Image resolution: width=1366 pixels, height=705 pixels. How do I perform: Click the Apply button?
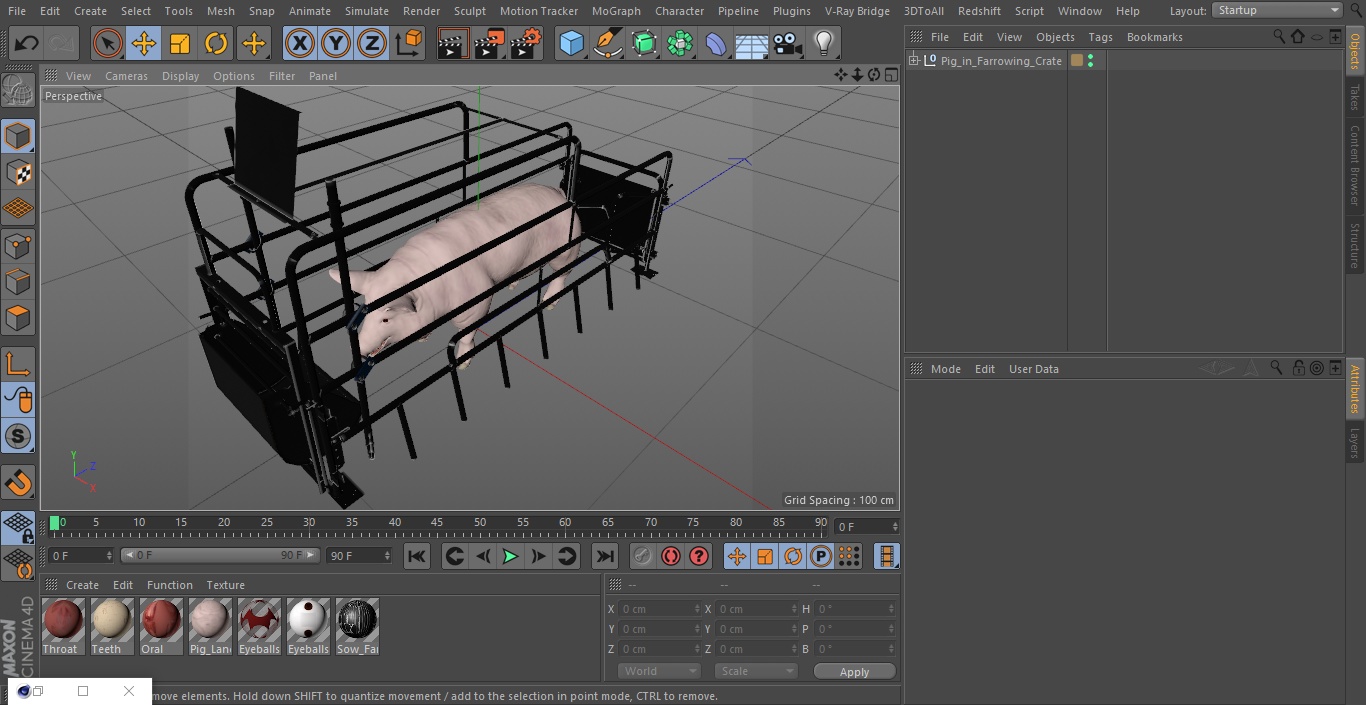click(854, 671)
